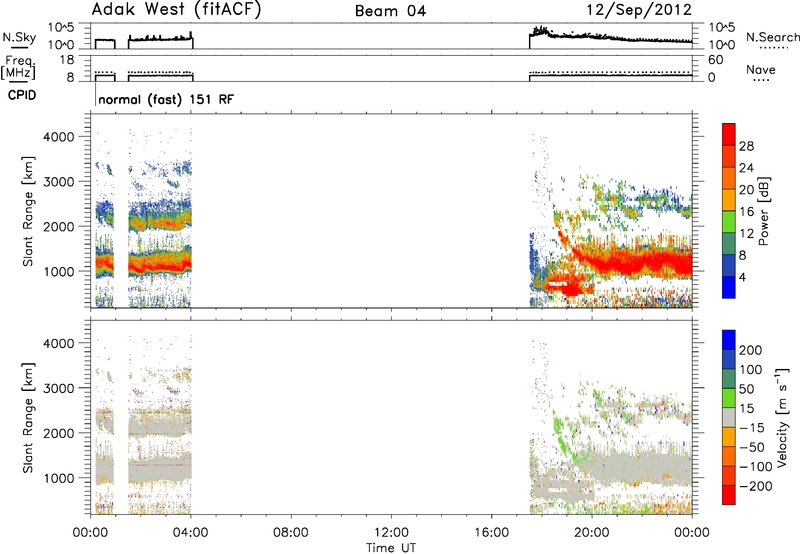Click the "Velocity [m s-1]" color bar title
The height and width of the screenshot is (554, 800).
[x=782, y=417]
